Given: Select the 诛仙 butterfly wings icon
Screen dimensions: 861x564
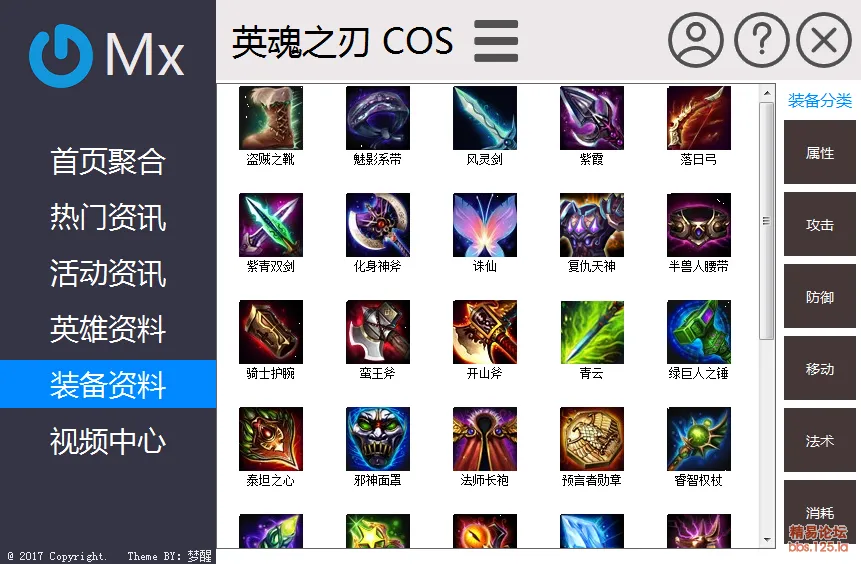Looking at the screenshot, I should coord(485,225).
